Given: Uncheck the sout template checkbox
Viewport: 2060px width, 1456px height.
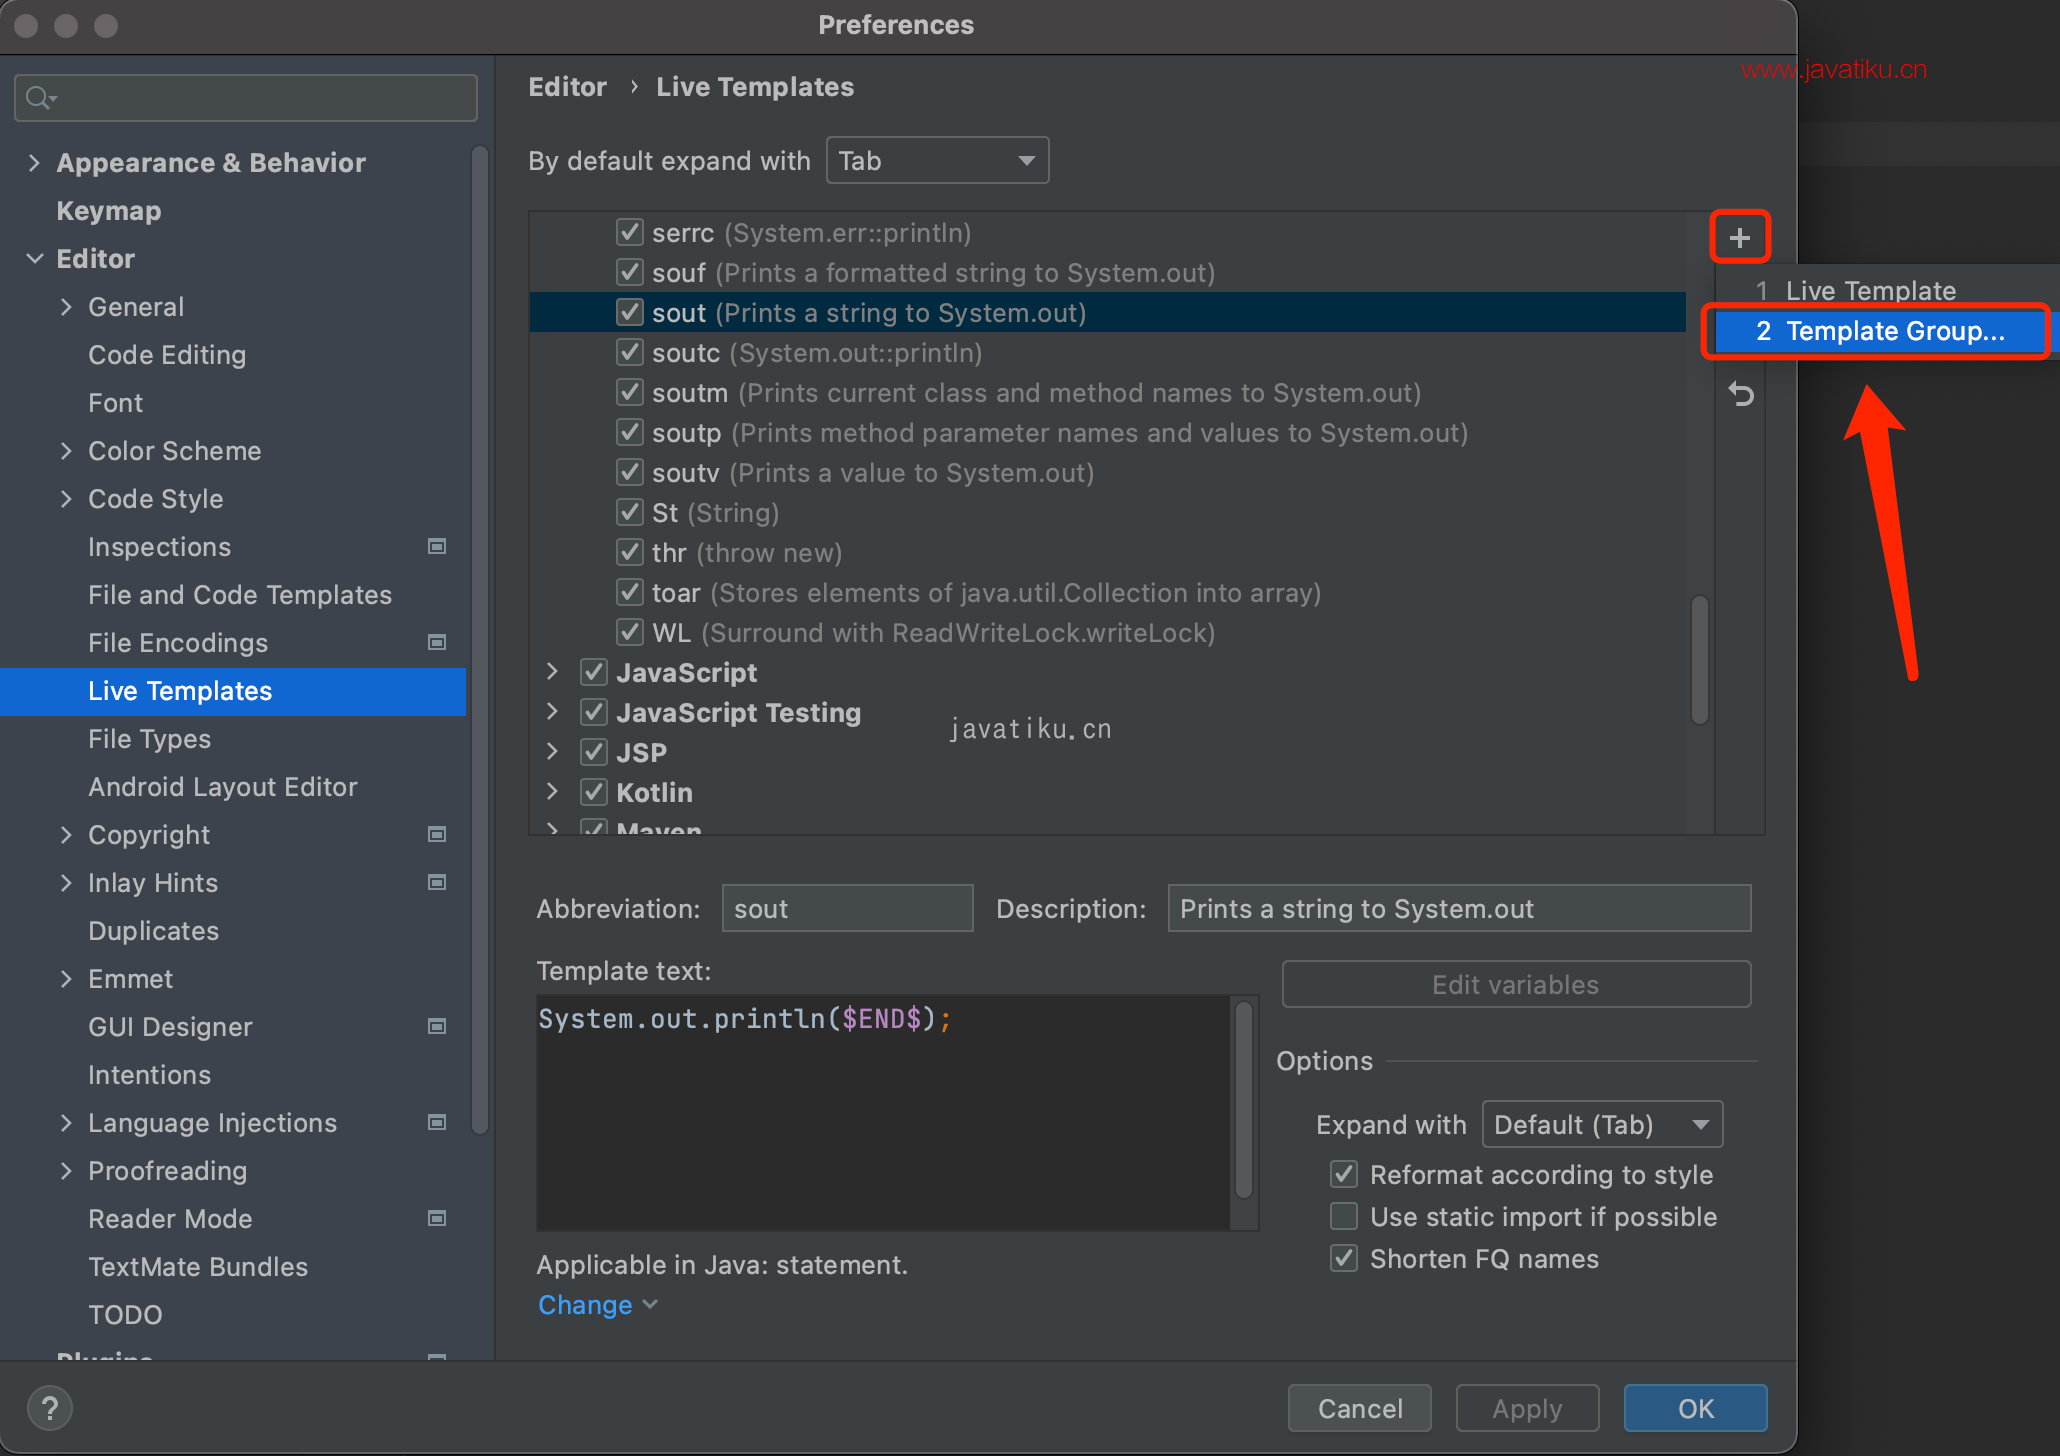Looking at the screenshot, I should point(629,313).
